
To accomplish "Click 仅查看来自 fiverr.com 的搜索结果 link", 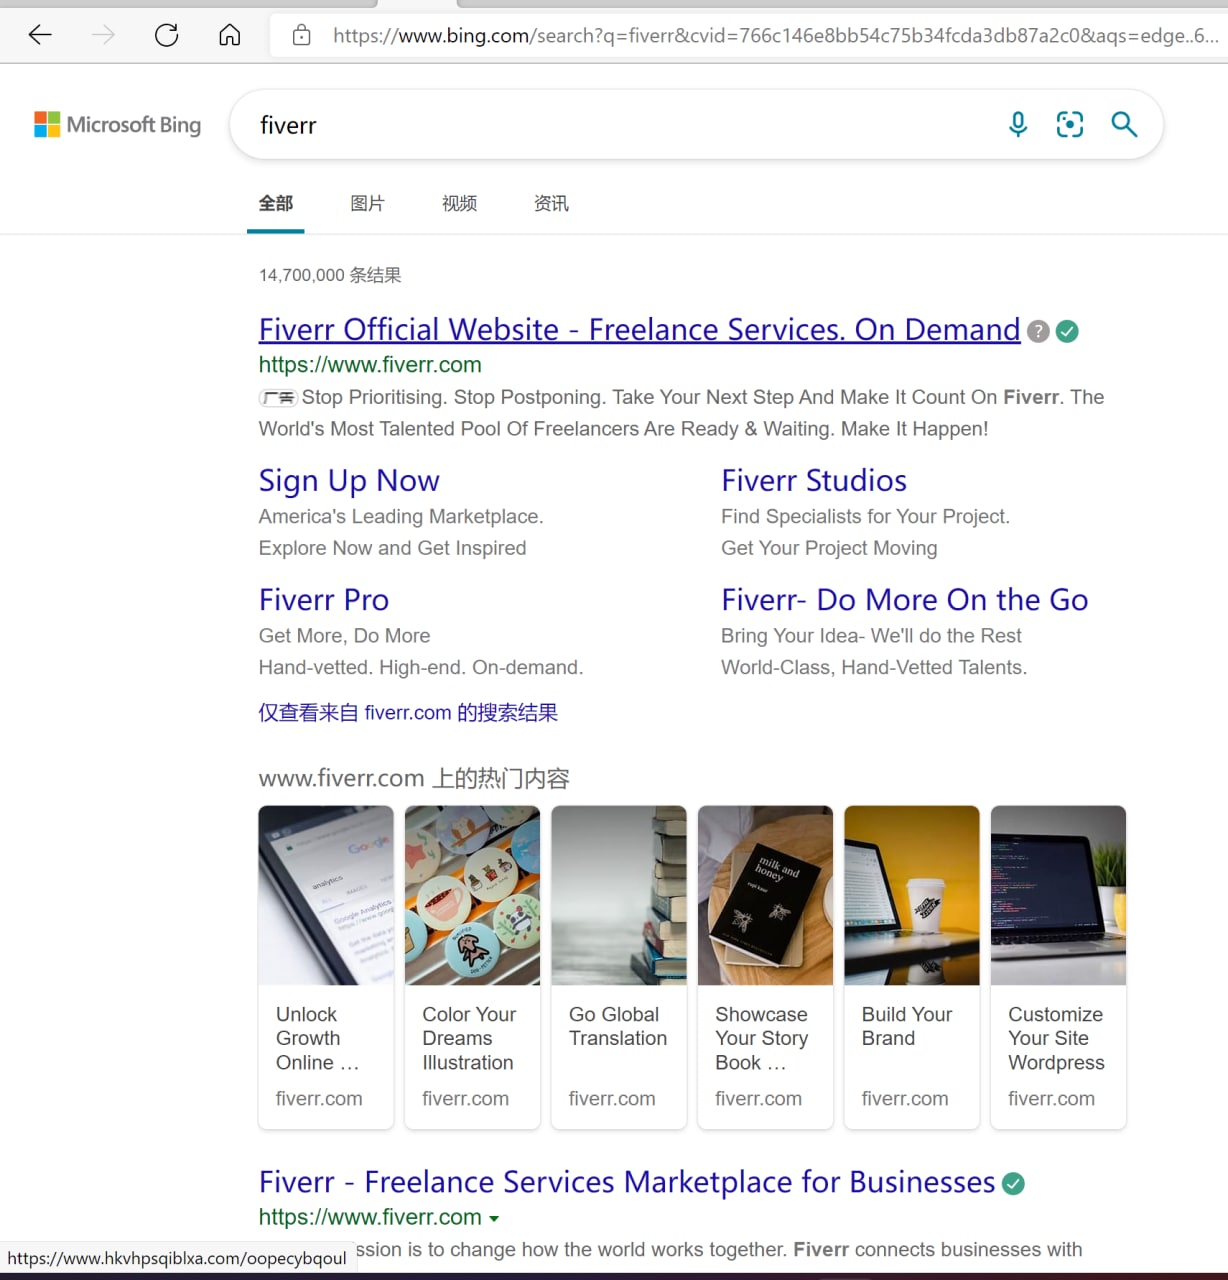I will point(408,712).
